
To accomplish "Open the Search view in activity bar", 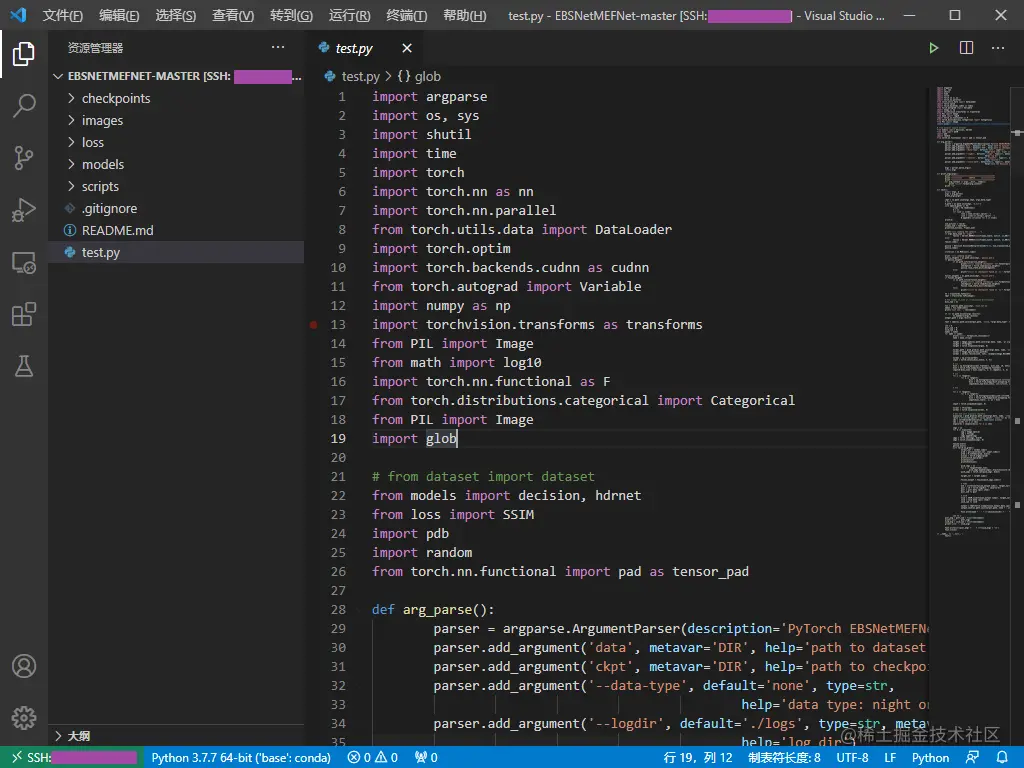I will (24, 106).
